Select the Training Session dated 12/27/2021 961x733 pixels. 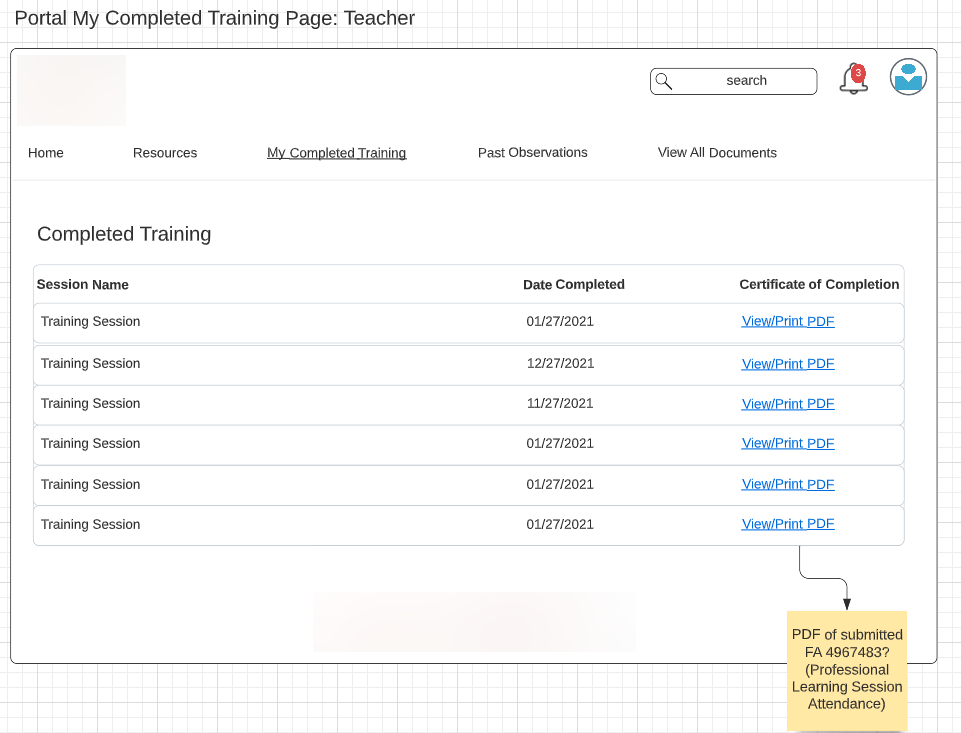(x=91, y=364)
